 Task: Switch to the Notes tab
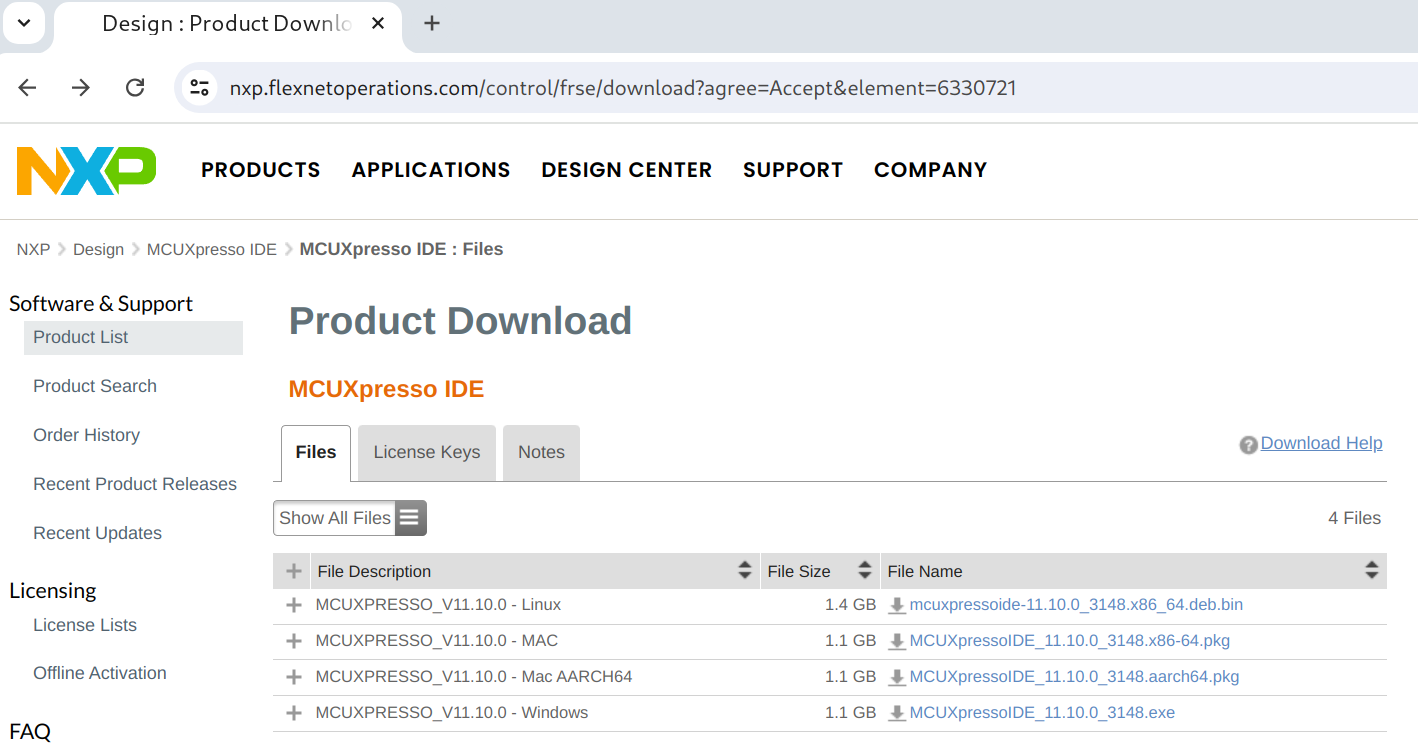[541, 452]
